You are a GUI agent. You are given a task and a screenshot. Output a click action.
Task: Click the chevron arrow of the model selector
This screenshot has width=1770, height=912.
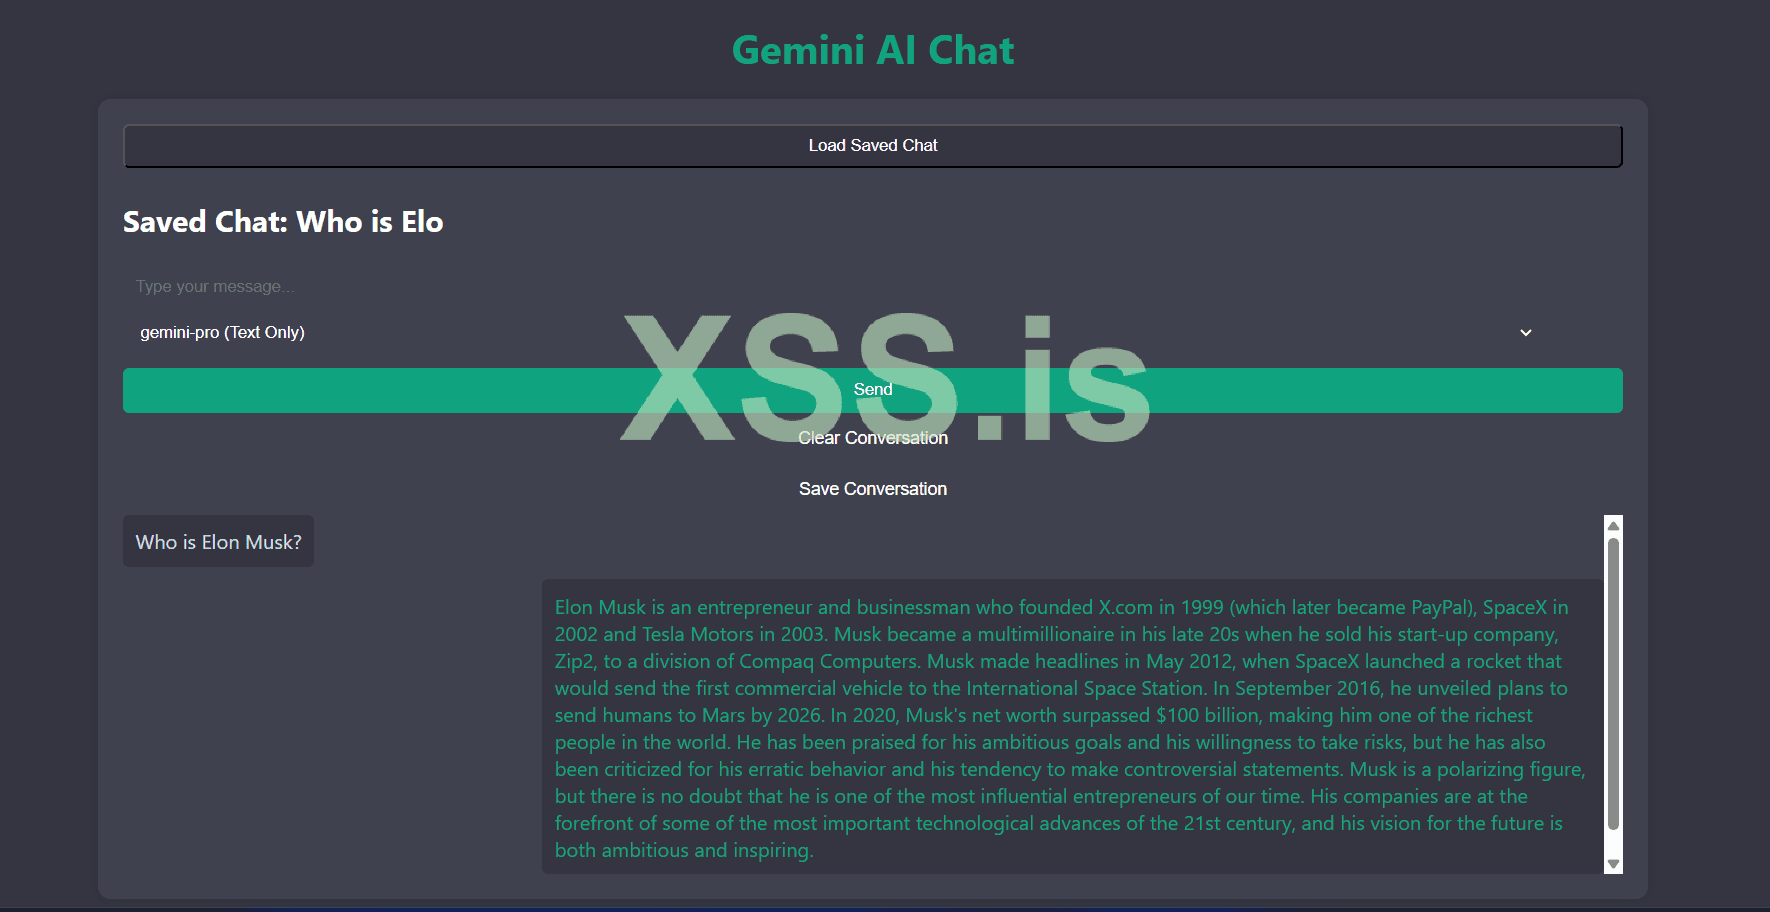[x=1525, y=333]
